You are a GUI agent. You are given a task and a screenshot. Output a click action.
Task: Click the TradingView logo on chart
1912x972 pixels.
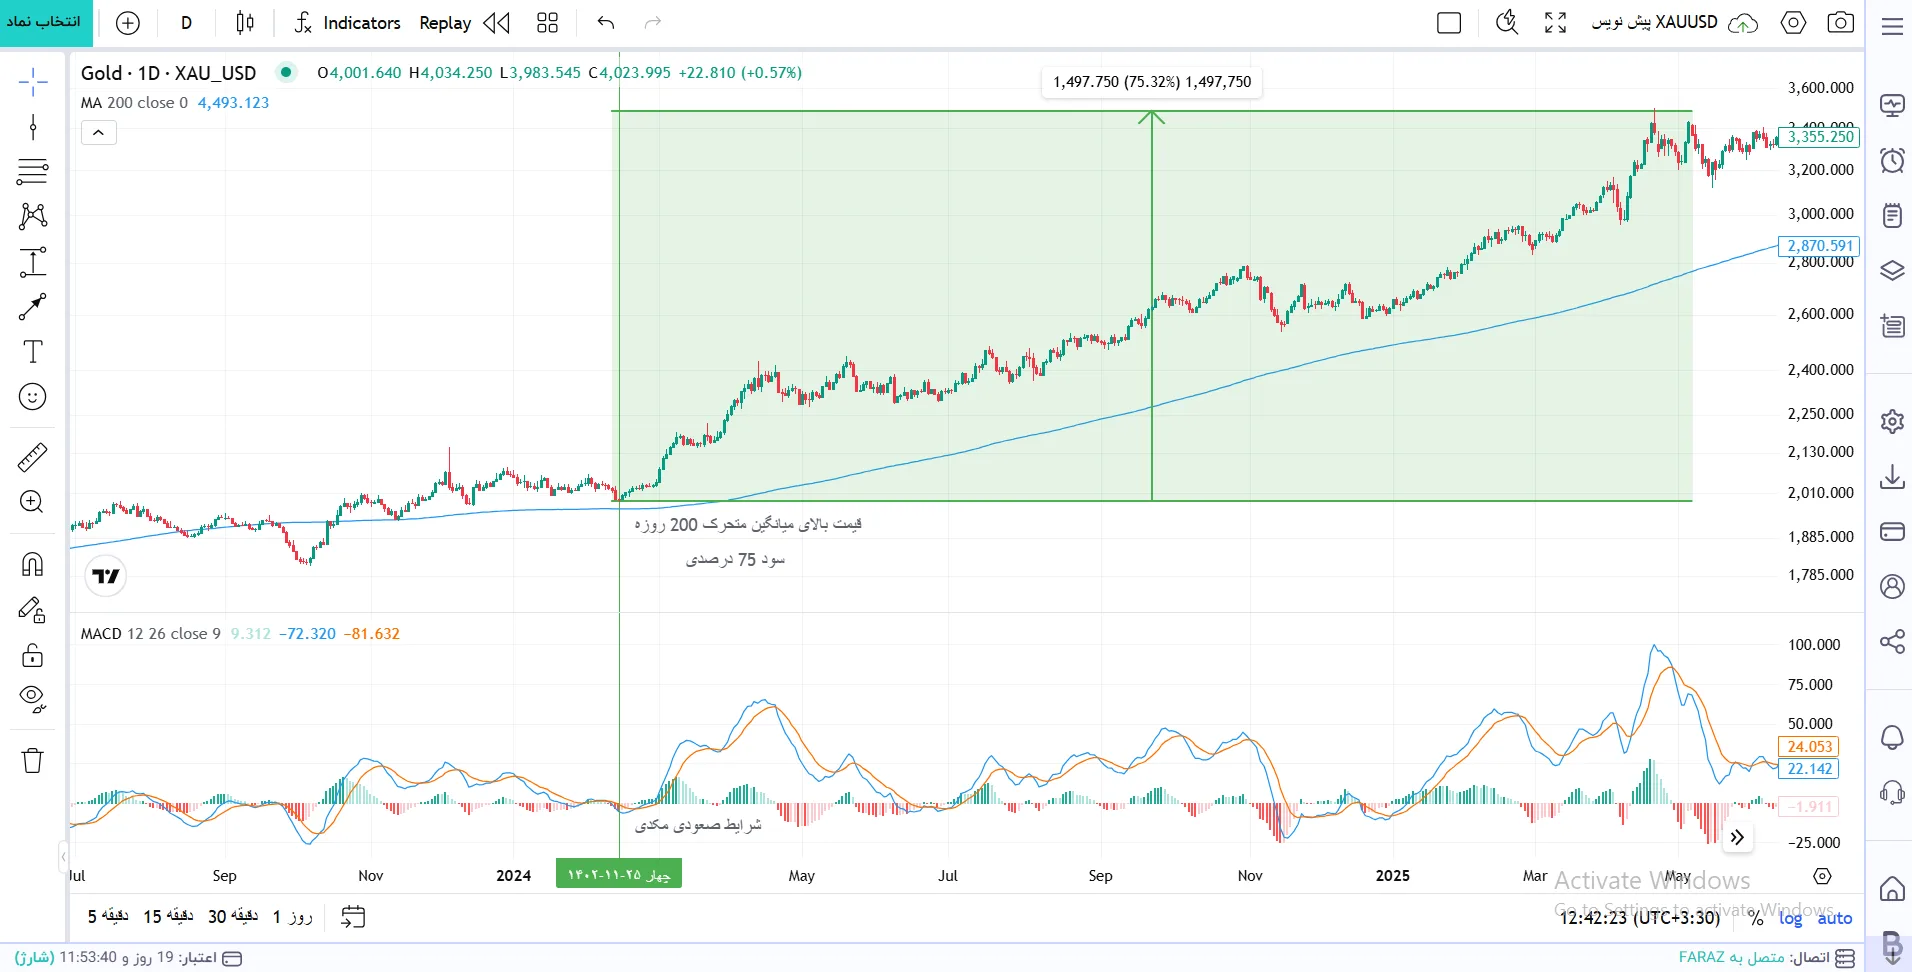tap(105, 576)
